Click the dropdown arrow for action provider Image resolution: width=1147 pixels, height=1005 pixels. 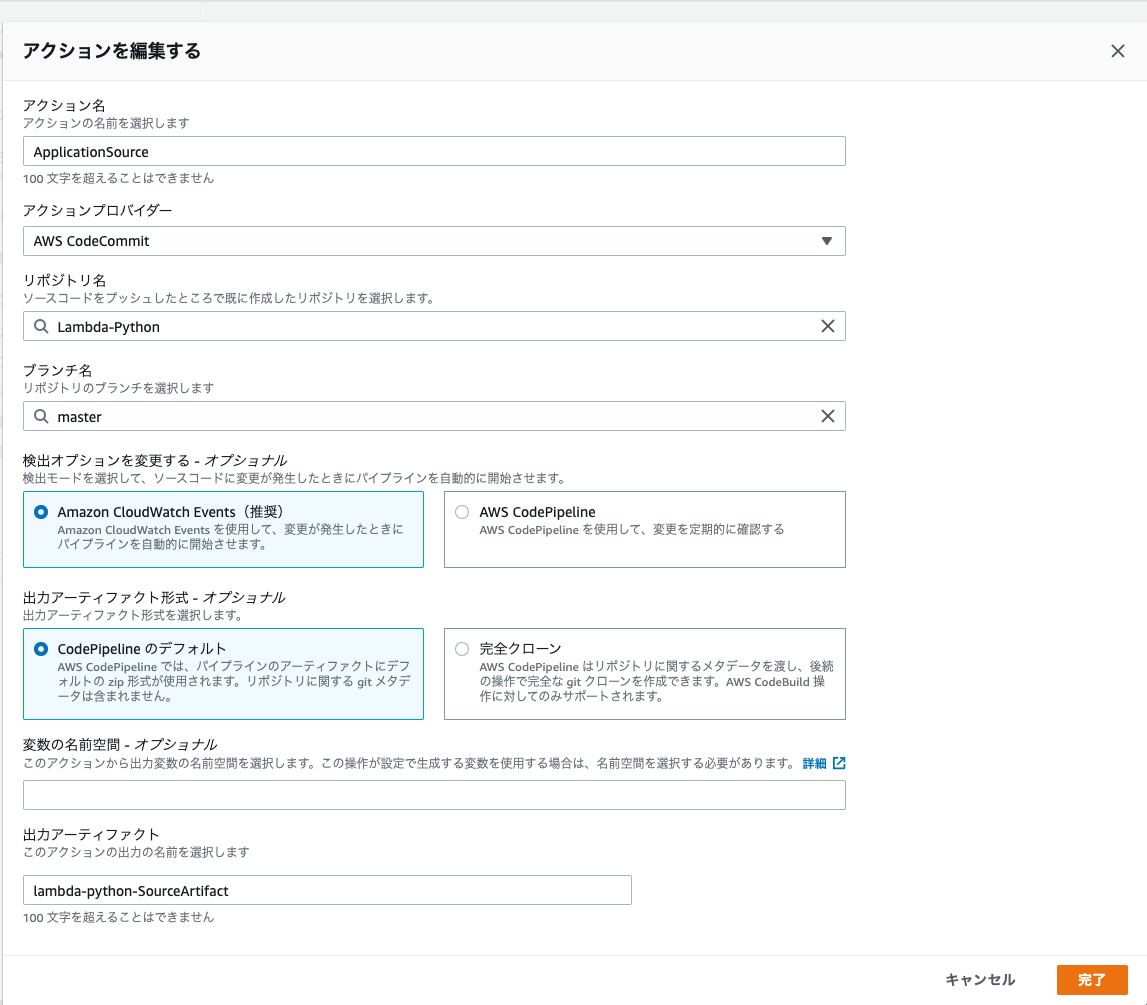(x=827, y=241)
